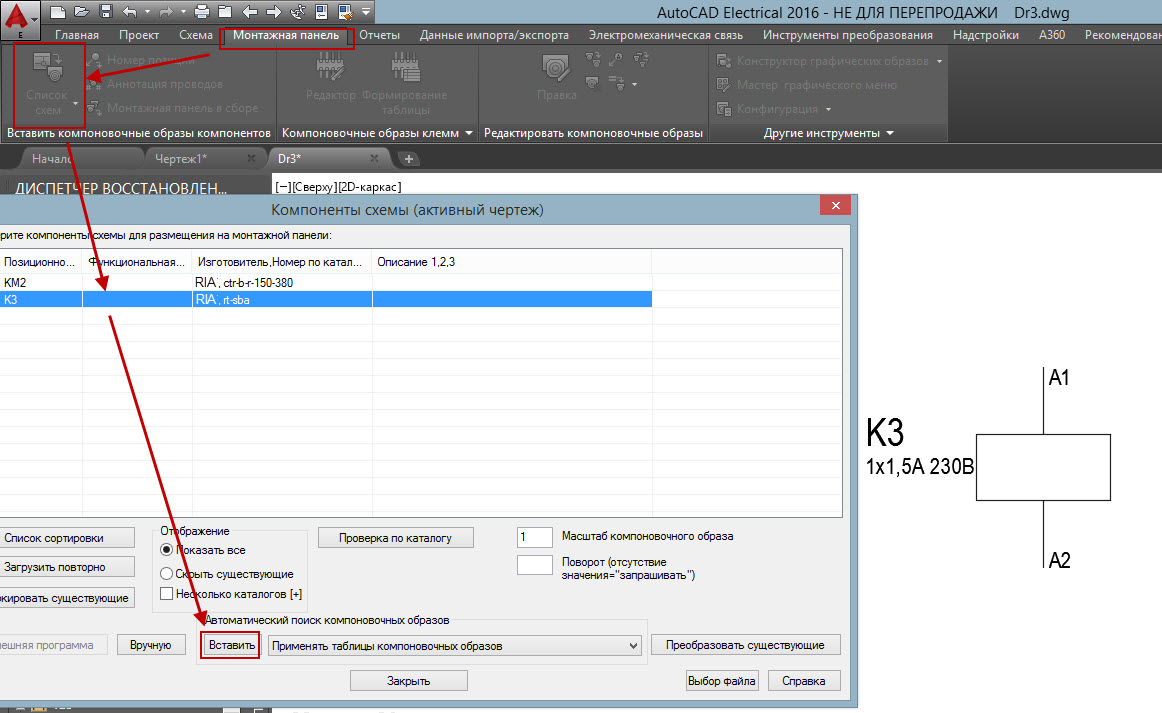Click the Конфигурация ribbon tool
This screenshot has width=1162, height=713.
pyautogui.click(x=768, y=109)
